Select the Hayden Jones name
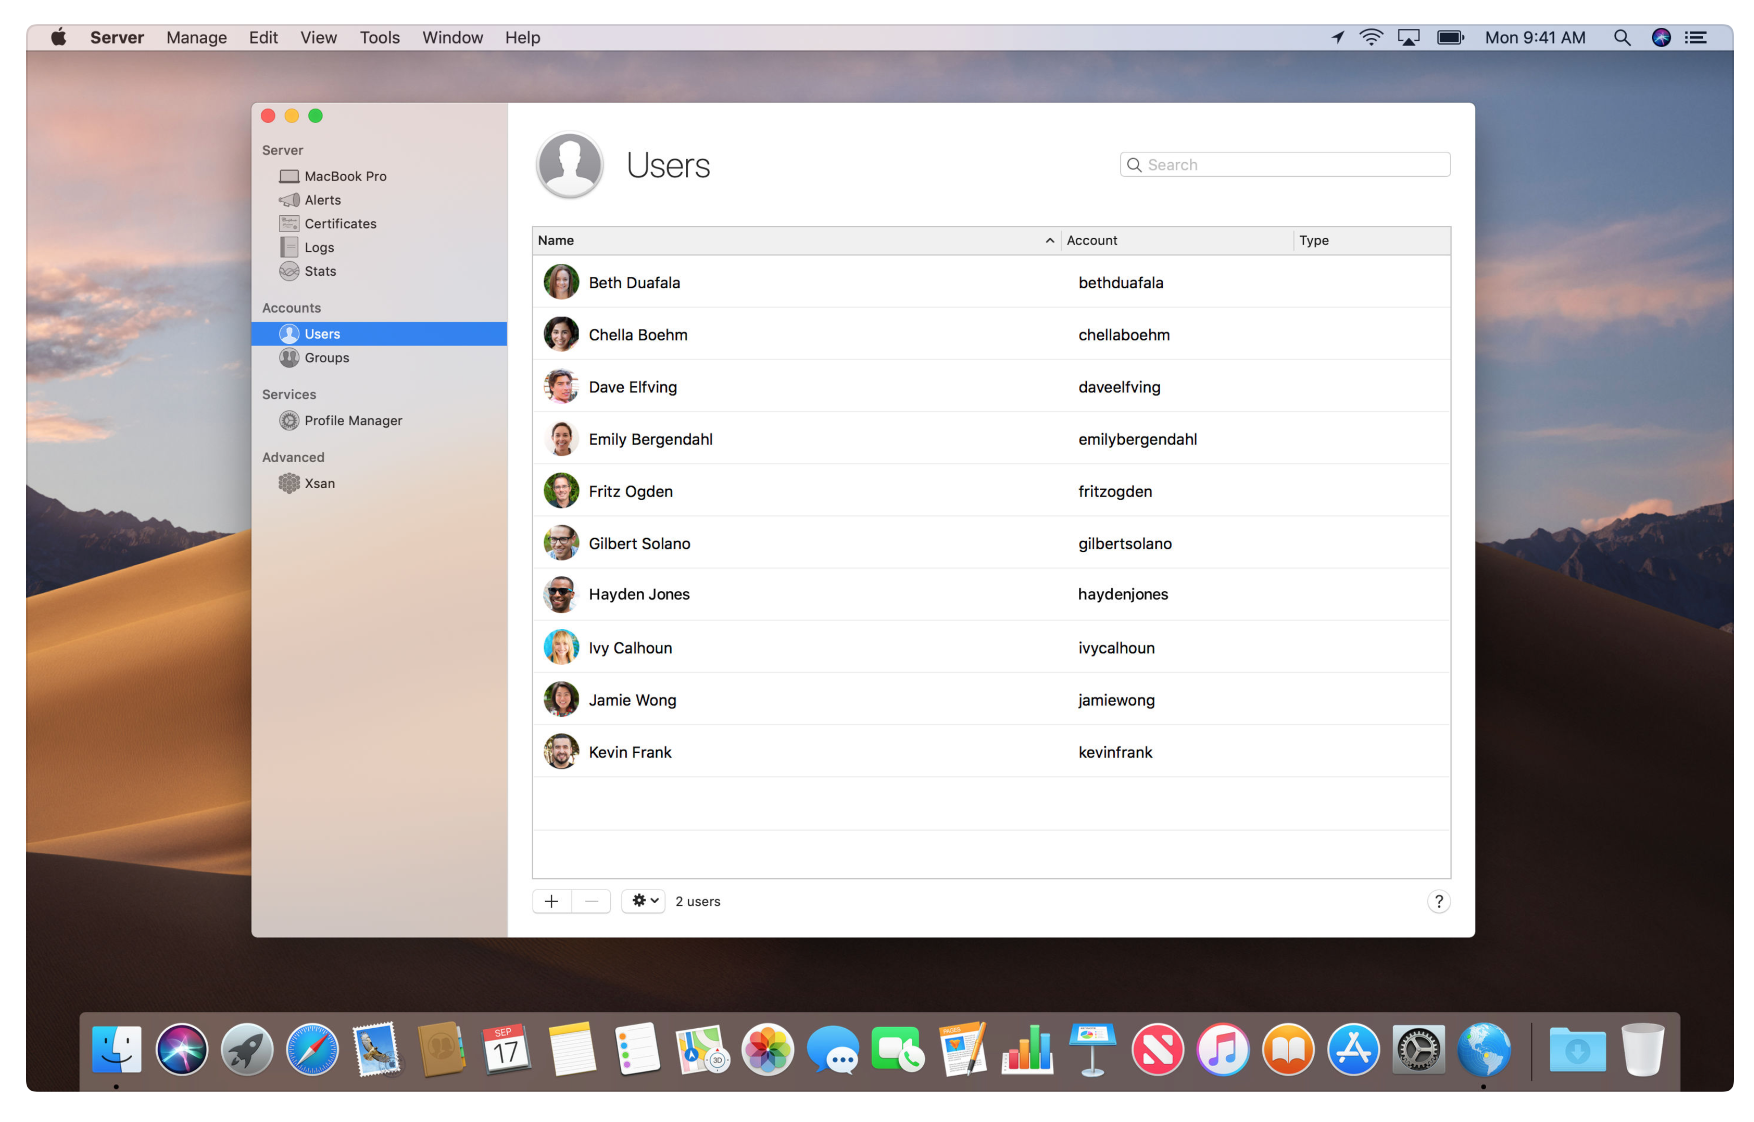Screen dimensions: 1754x1122 (639, 594)
